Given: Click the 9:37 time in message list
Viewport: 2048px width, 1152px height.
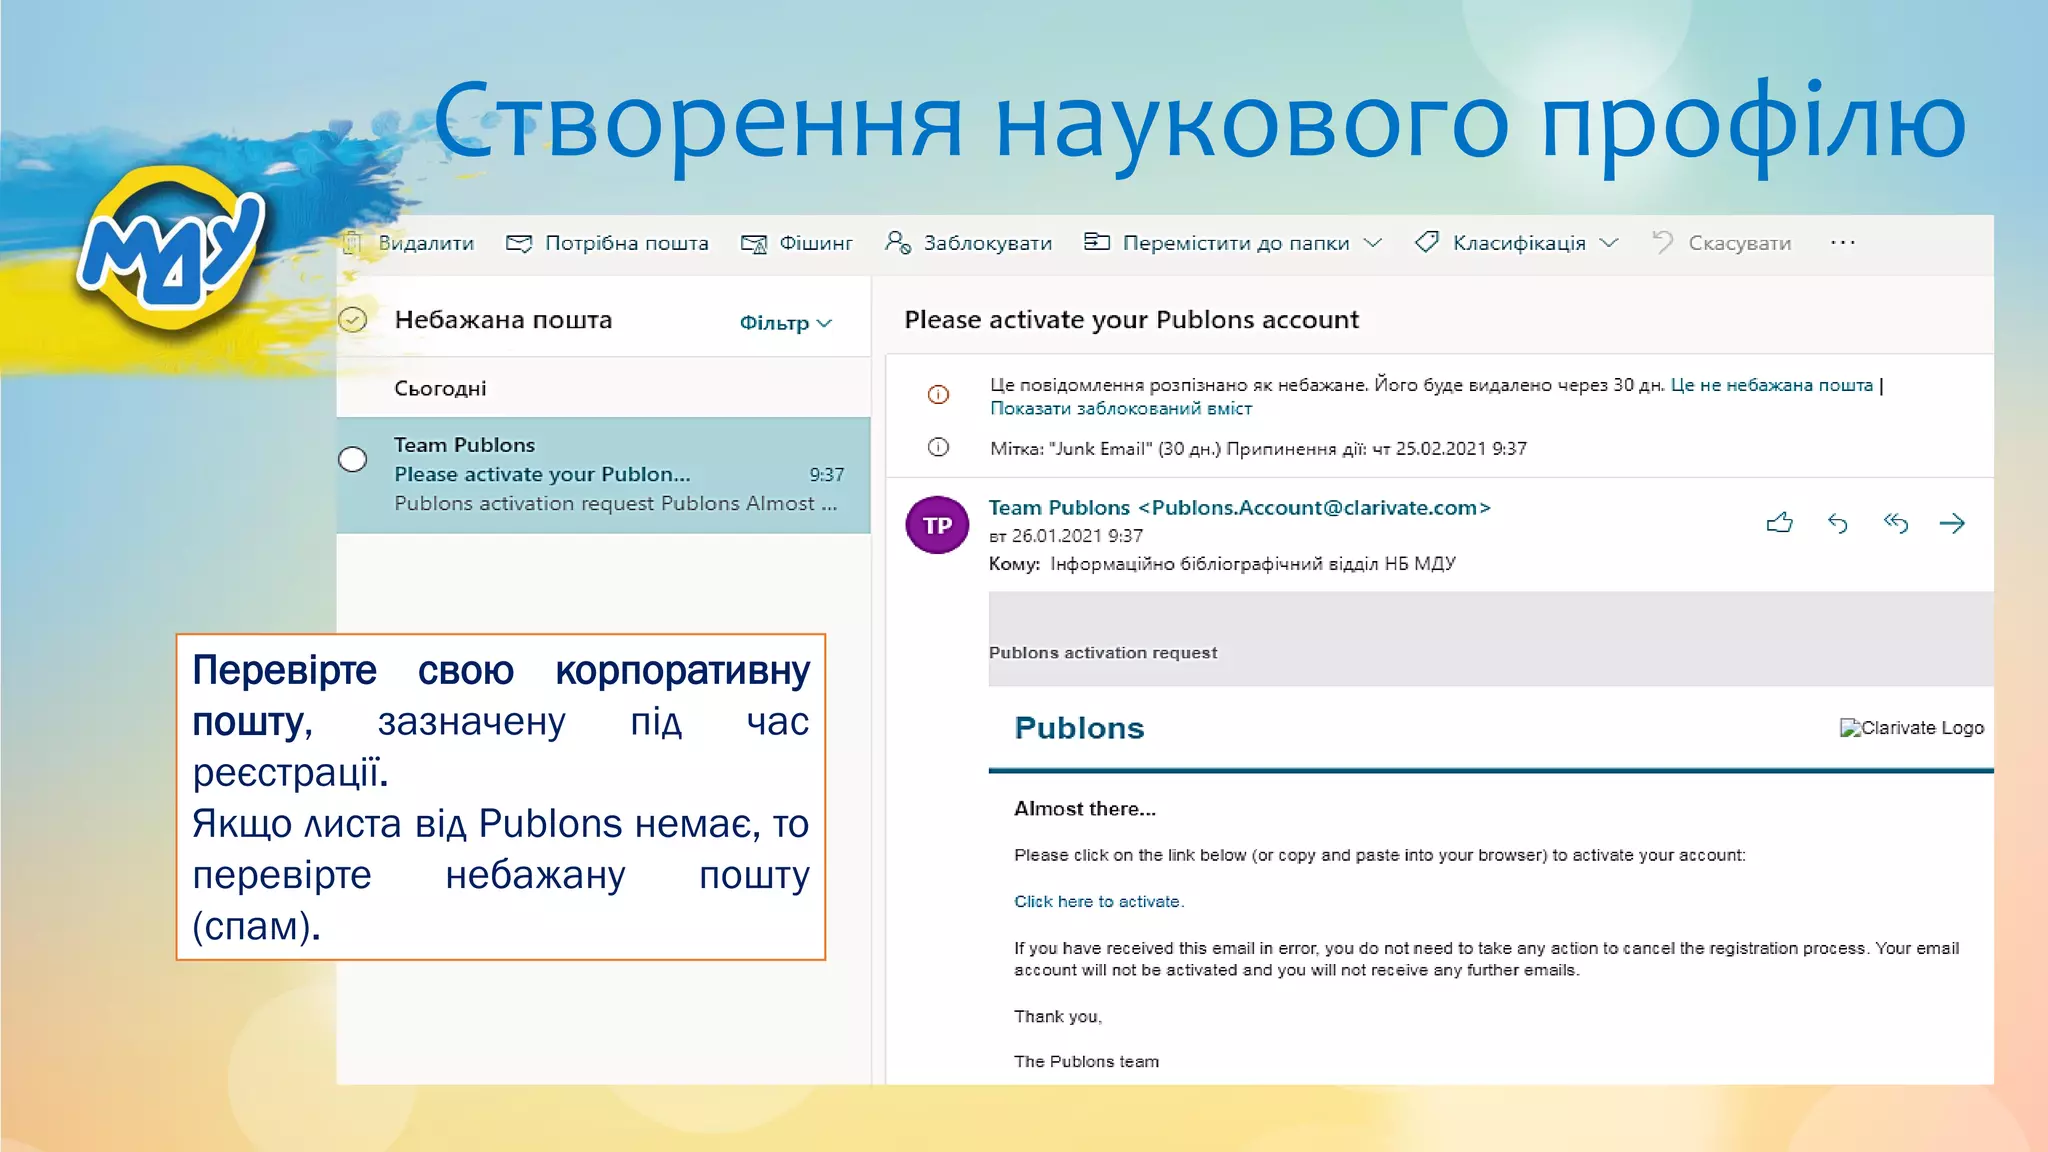Looking at the screenshot, I should pyautogui.click(x=827, y=475).
